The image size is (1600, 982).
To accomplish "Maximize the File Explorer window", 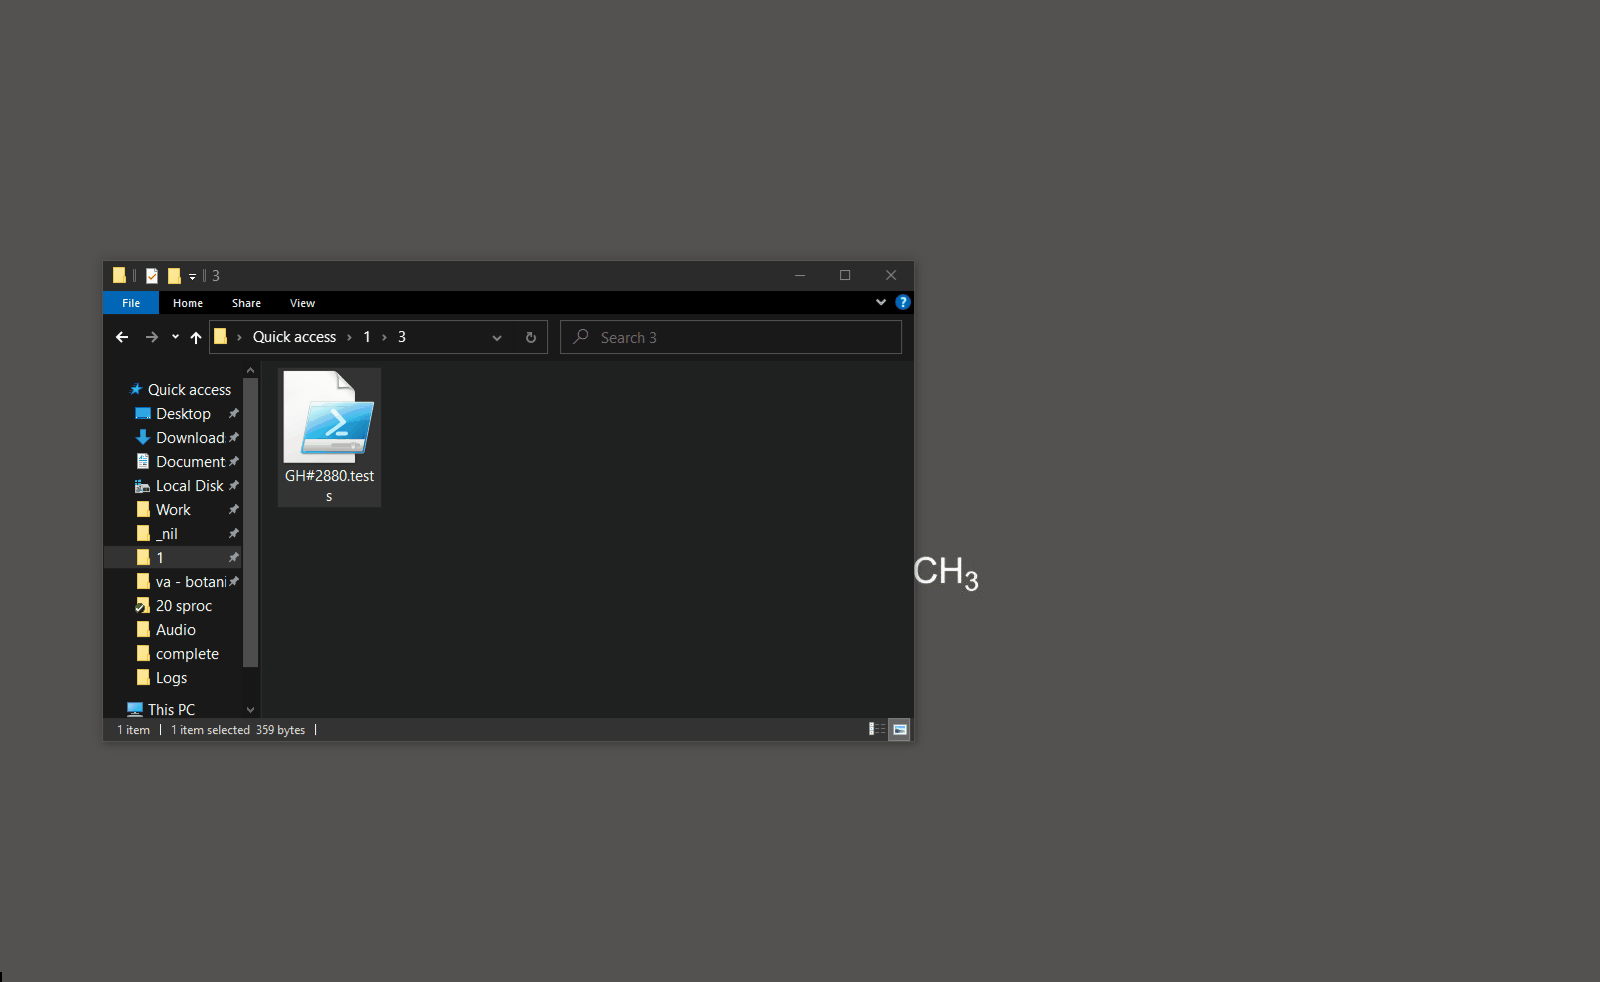I will click(x=845, y=275).
